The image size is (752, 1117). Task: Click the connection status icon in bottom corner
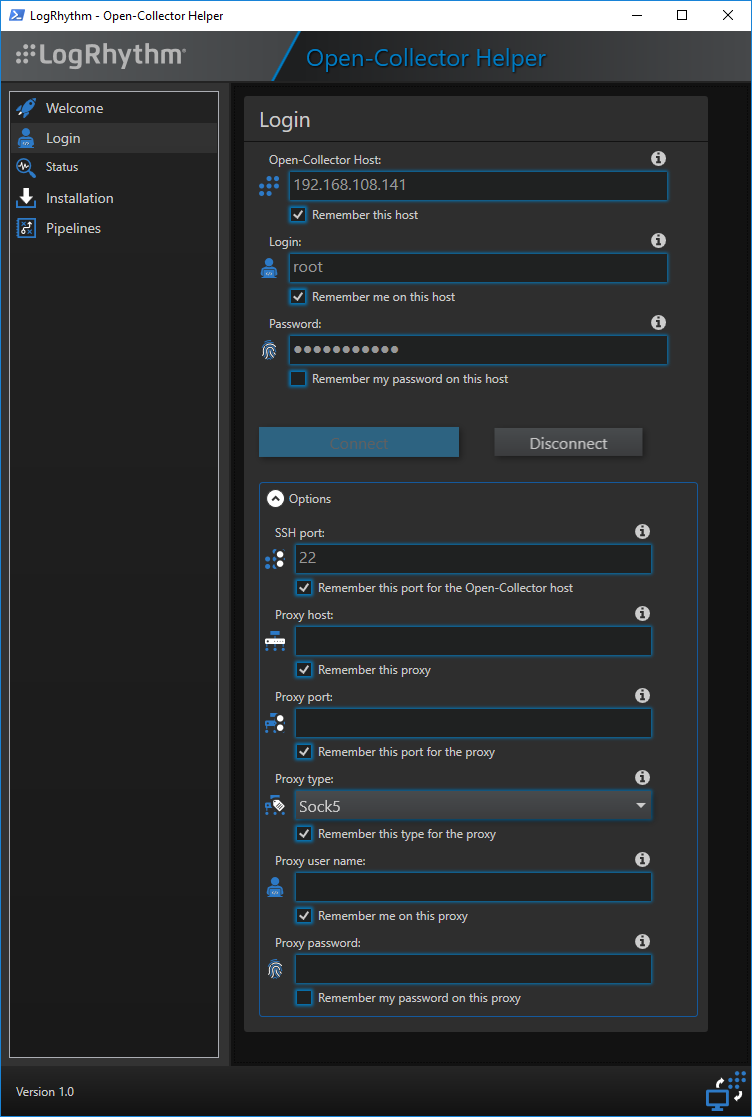(x=726, y=1091)
